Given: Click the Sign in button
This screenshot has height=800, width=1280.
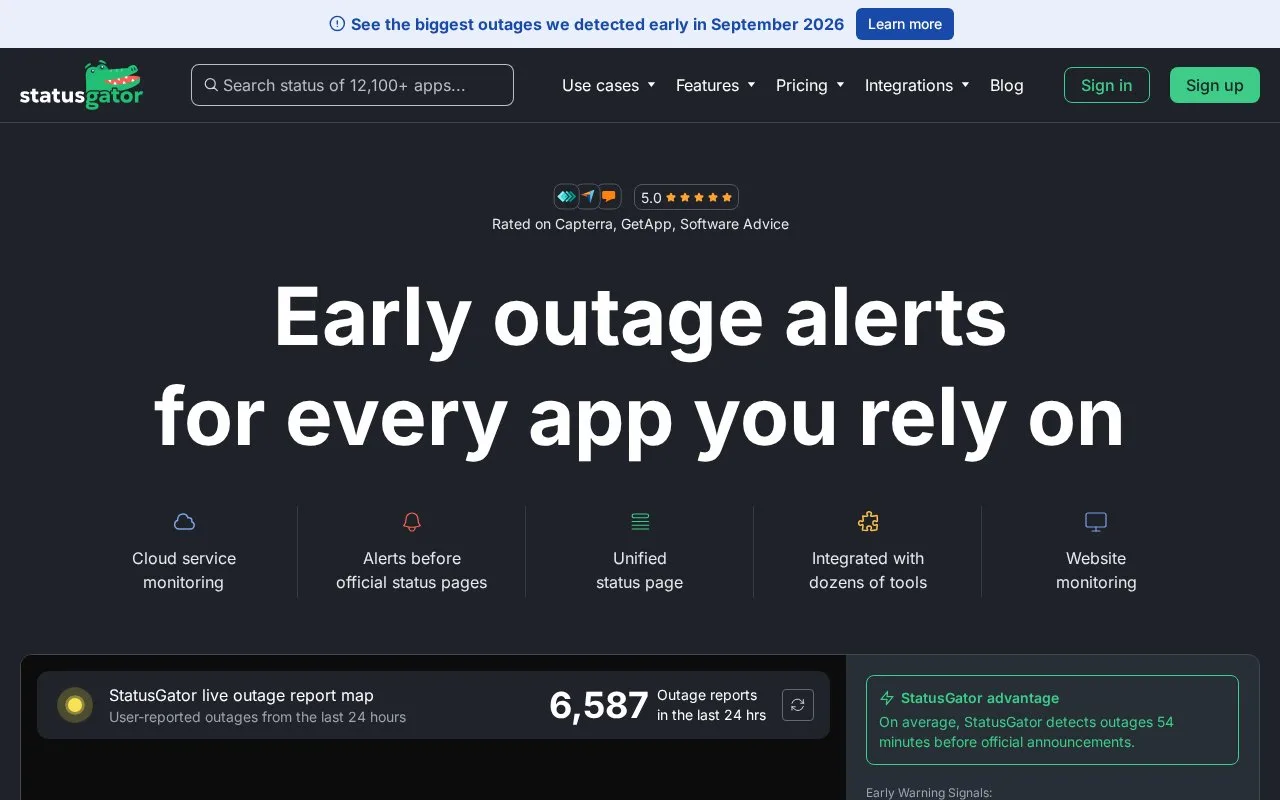Looking at the screenshot, I should pos(1107,85).
